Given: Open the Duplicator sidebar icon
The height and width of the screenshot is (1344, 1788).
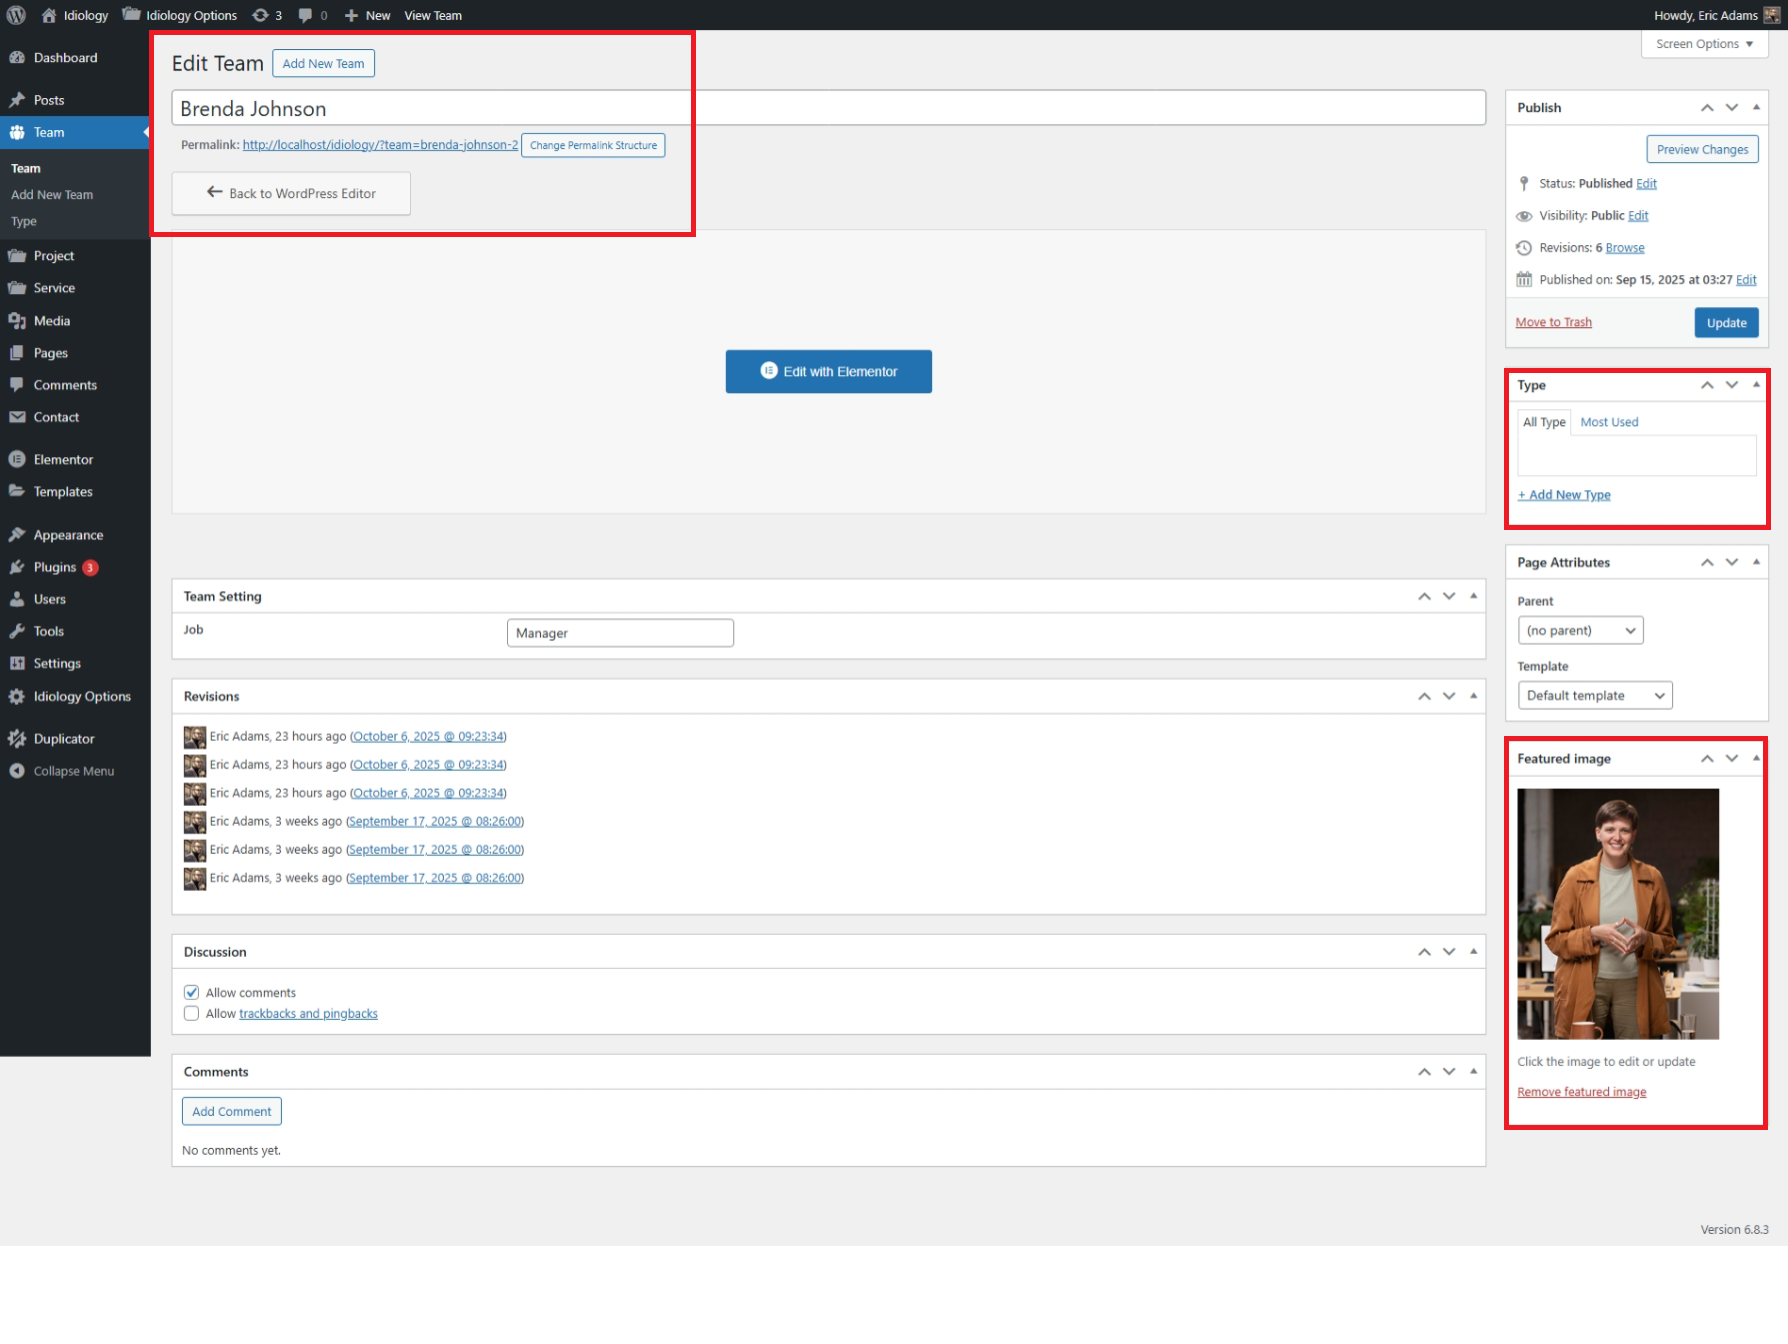Looking at the screenshot, I should [17, 739].
